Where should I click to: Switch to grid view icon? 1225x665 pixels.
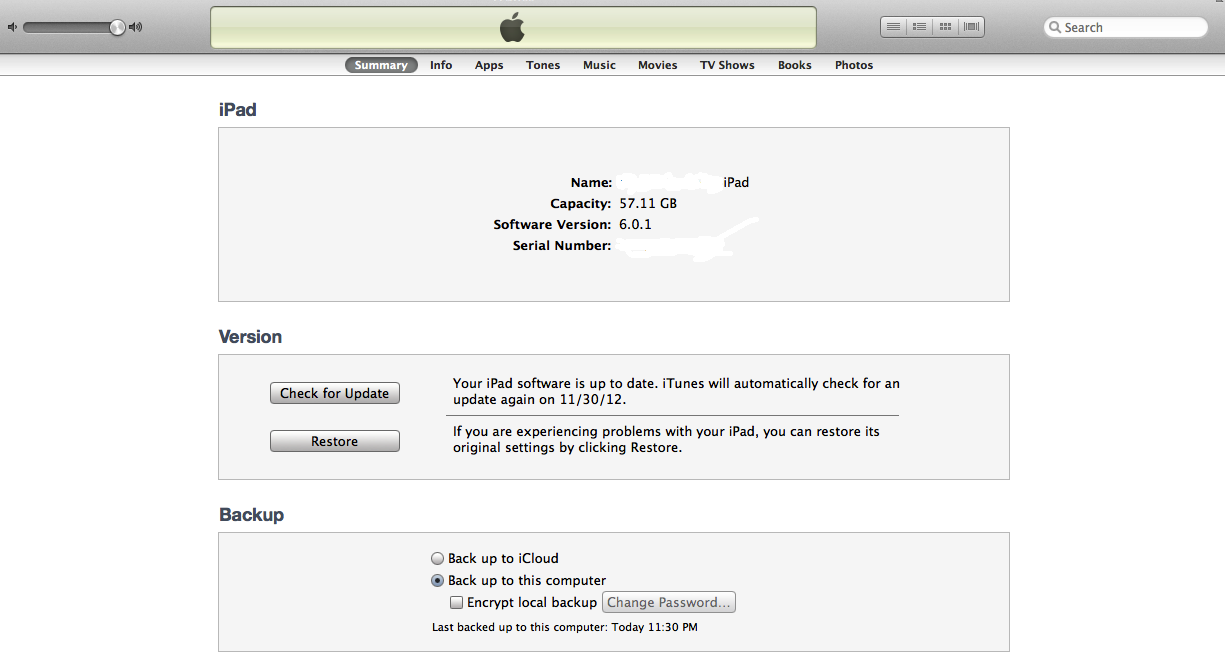pos(945,27)
